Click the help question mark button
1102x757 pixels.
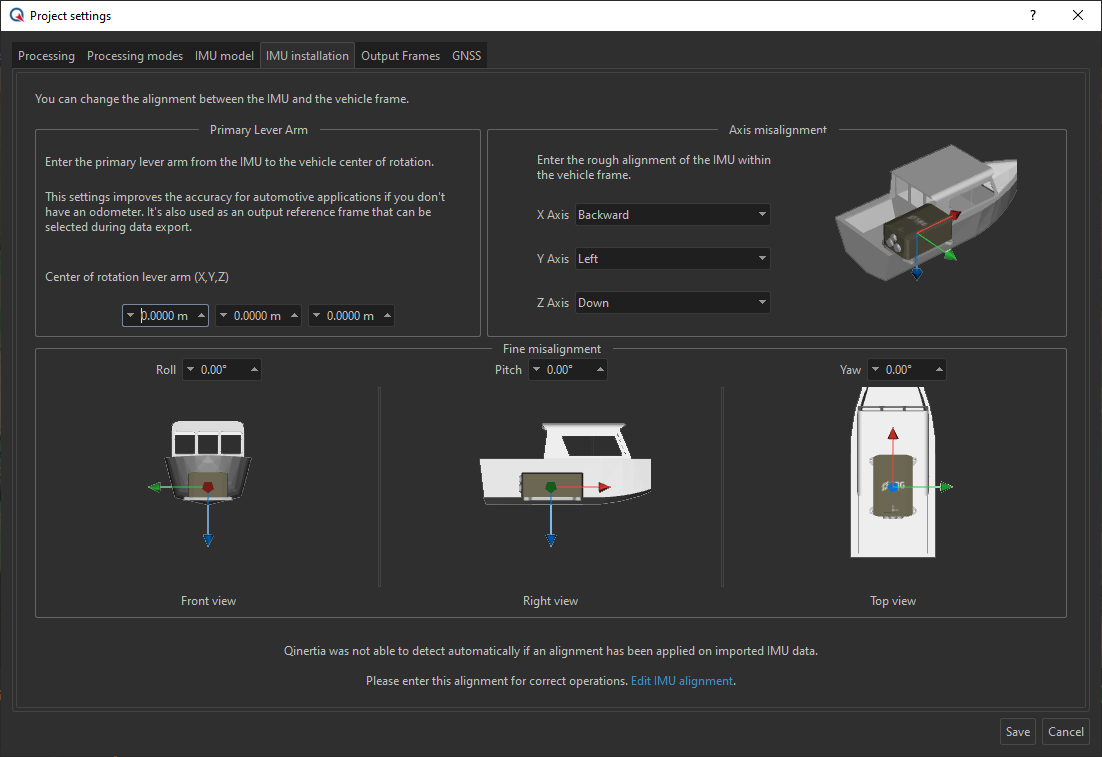(1032, 15)
